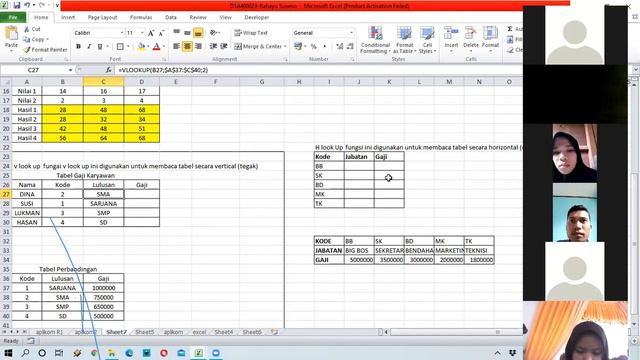640x360 pixels.
Task: Toggle Italic formatting
Action: click(89, 47)
